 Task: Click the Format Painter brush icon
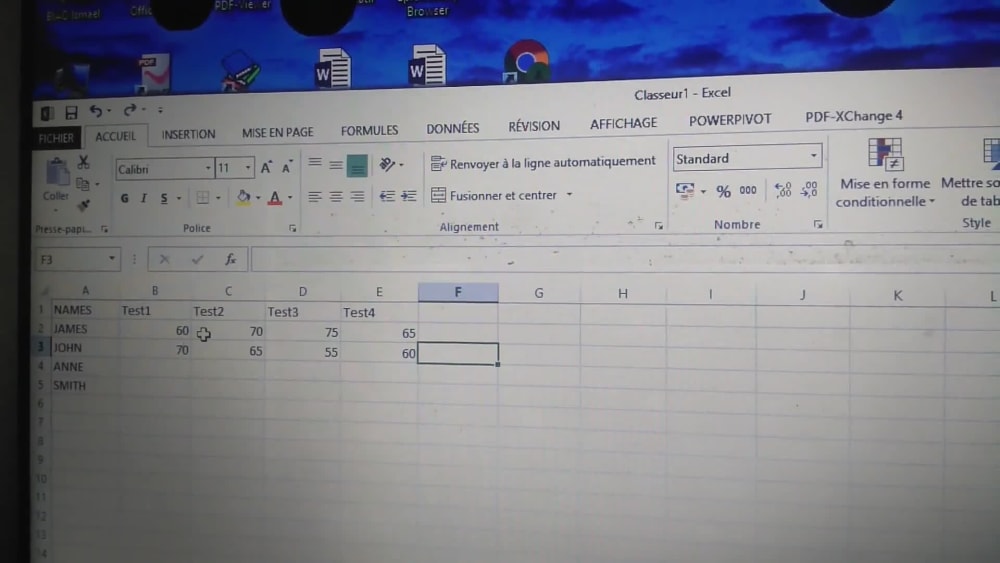click(84, 205)
